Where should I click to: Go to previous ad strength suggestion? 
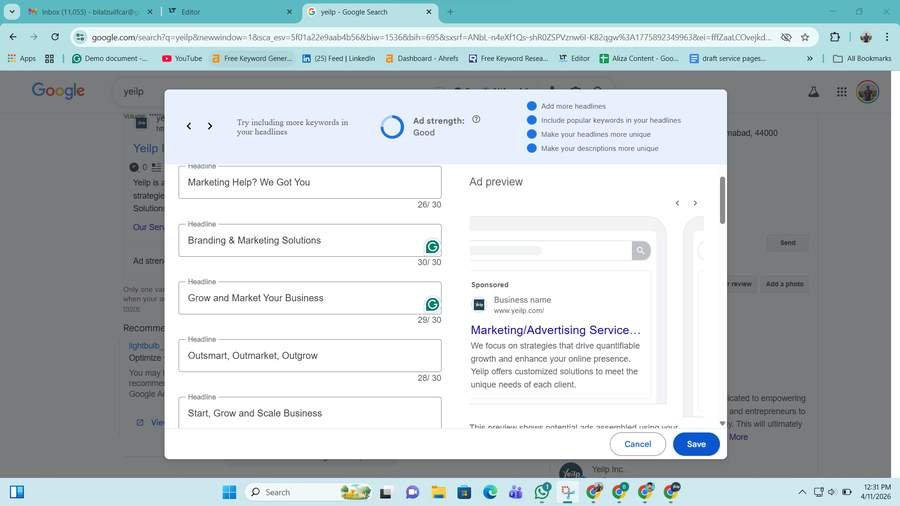click(189, 126)
